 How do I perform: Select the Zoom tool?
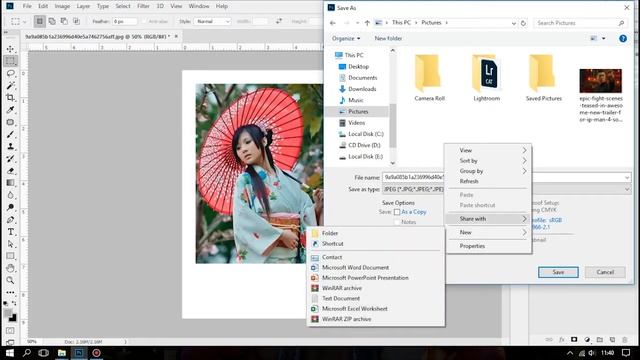coord(11,280)
